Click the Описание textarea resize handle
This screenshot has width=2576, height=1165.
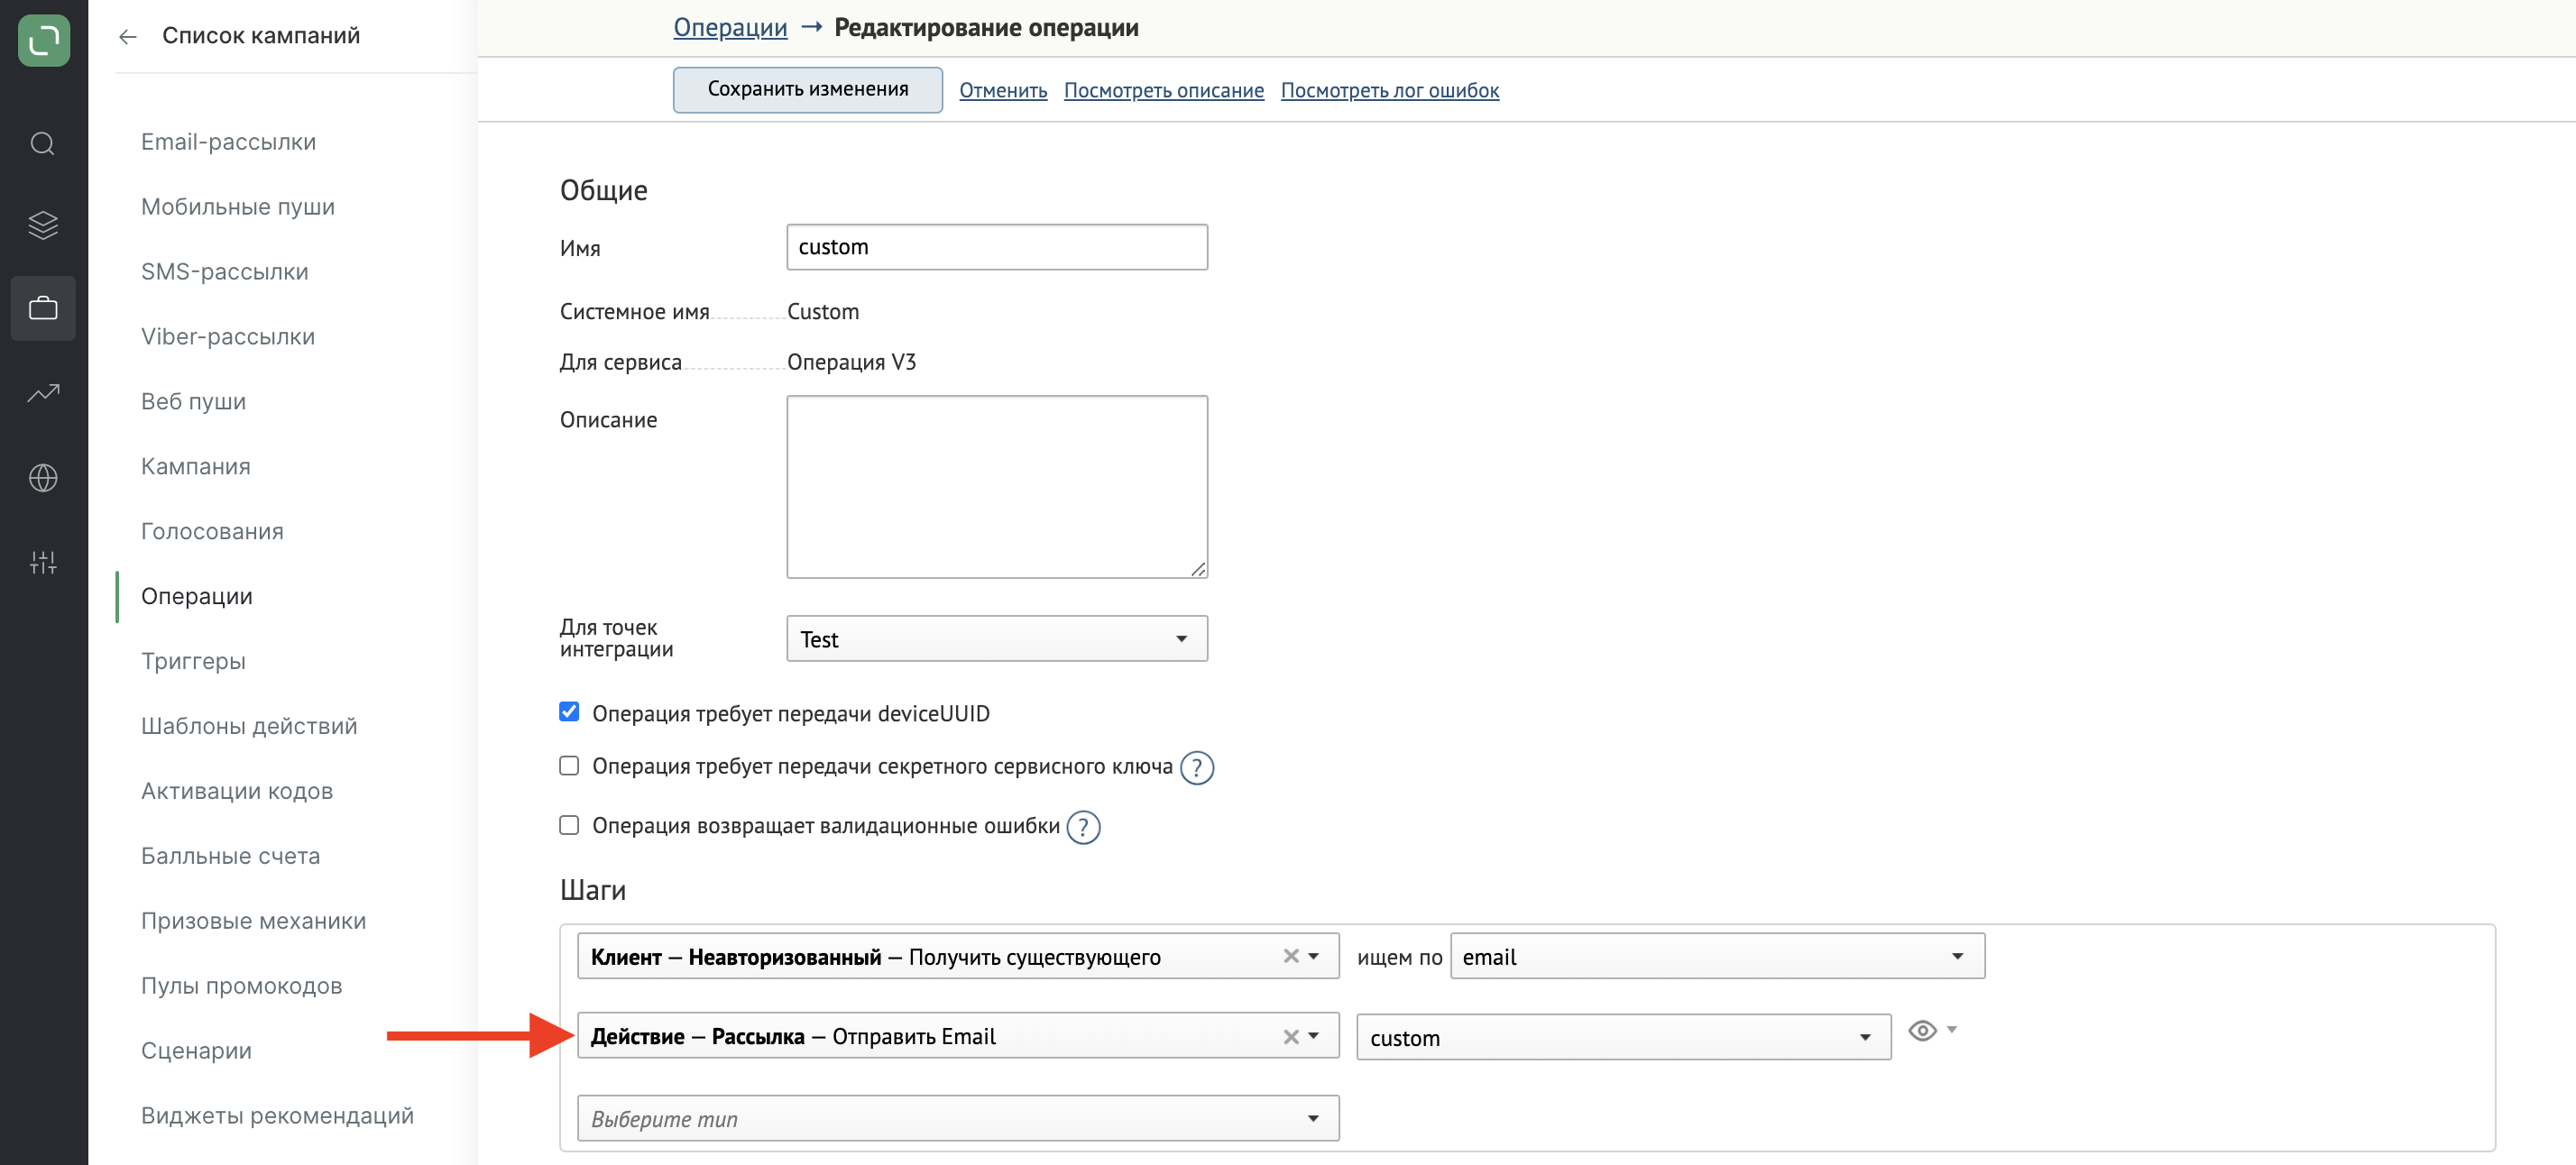point(1198,569)
